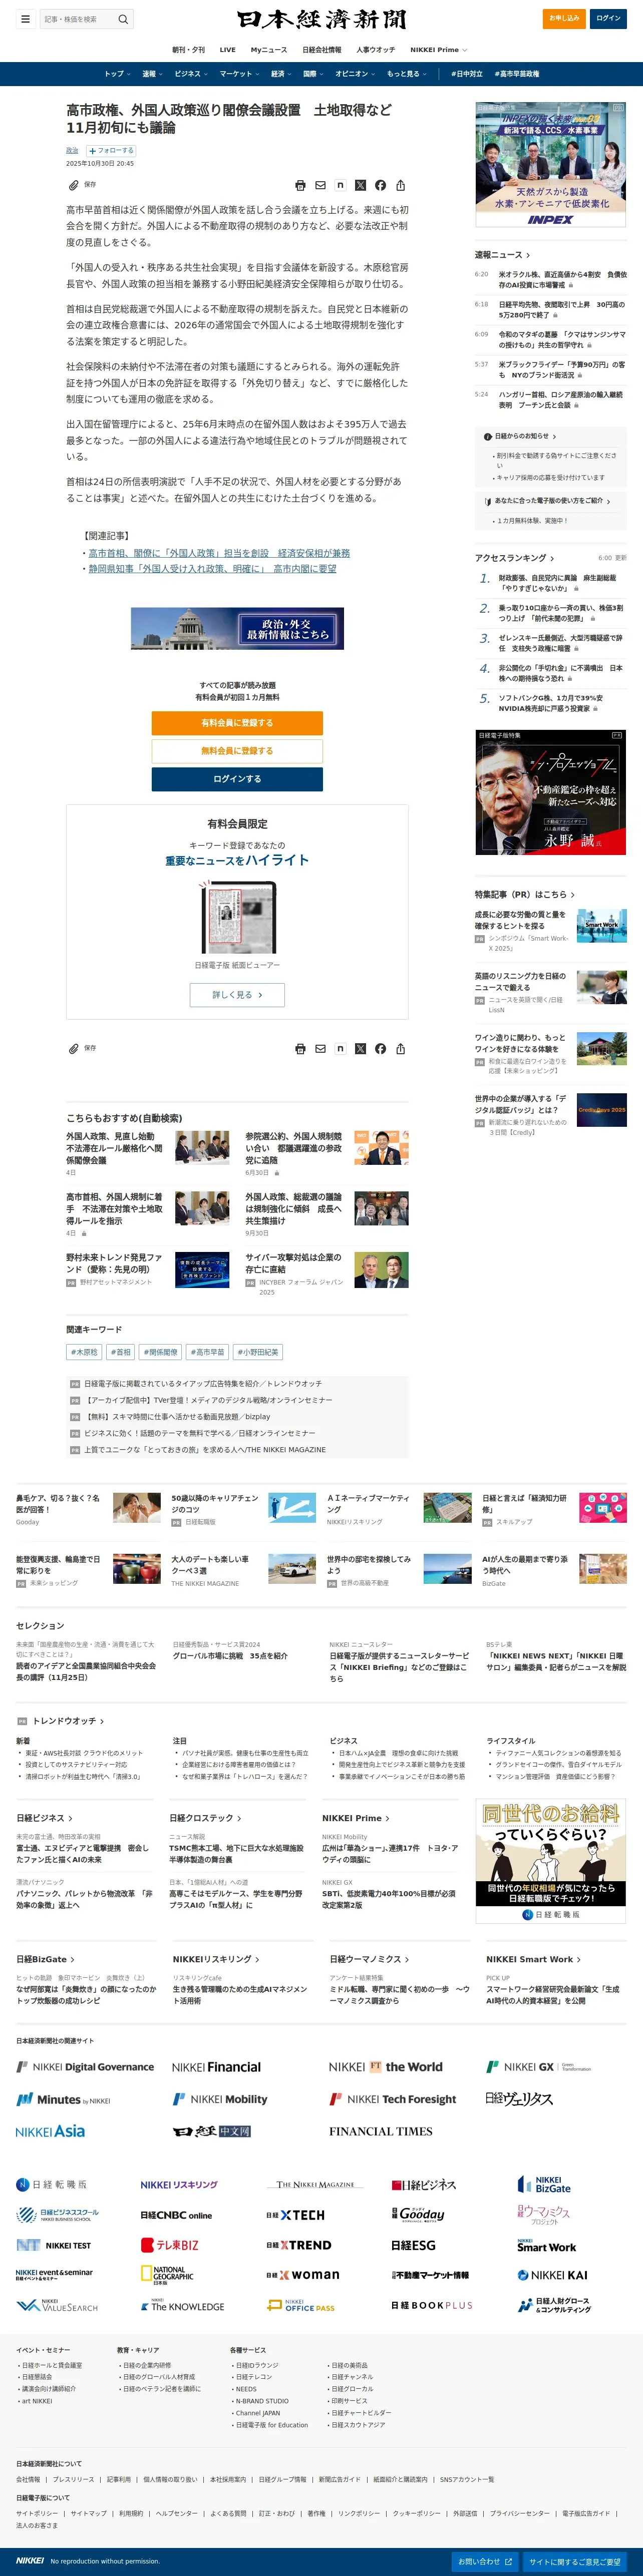Open the share icon above the article text
This screenshot has height=2576, width=643.
400,186
